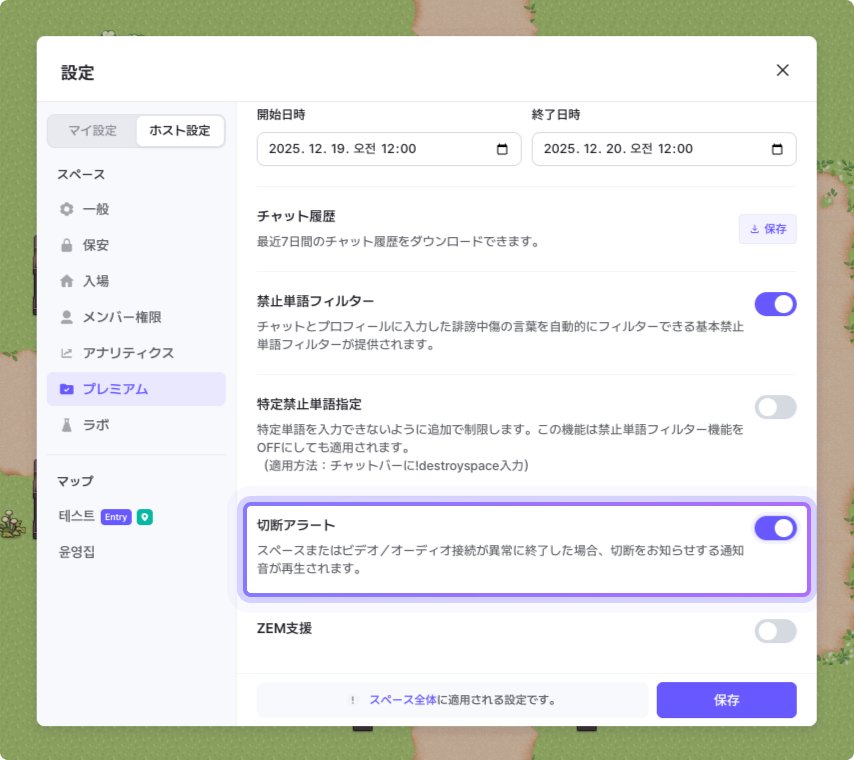This screenshot has width=854, height=760.
Task: Click the スペース全体 link text
Action: [403, 700]
